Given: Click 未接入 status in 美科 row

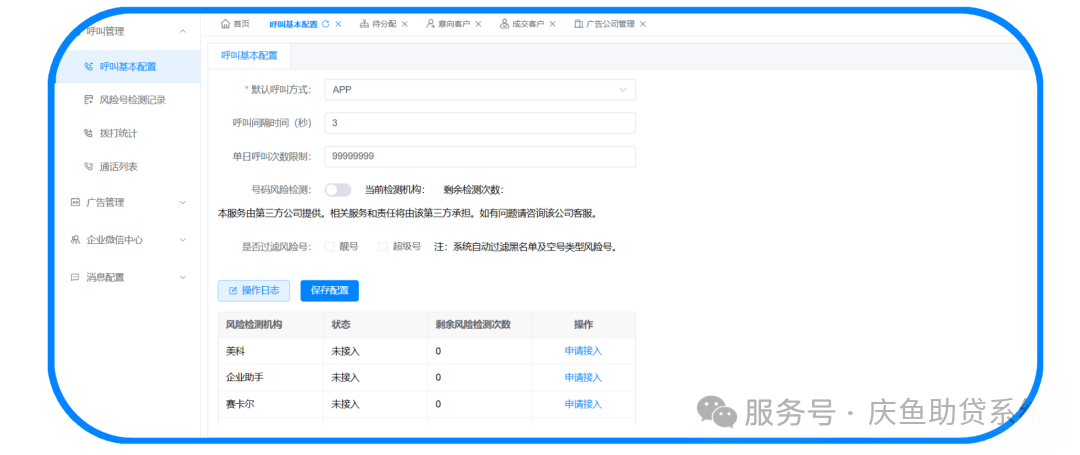Looking at the screenshot, I should pyautogui.click(x=346, y=351).
